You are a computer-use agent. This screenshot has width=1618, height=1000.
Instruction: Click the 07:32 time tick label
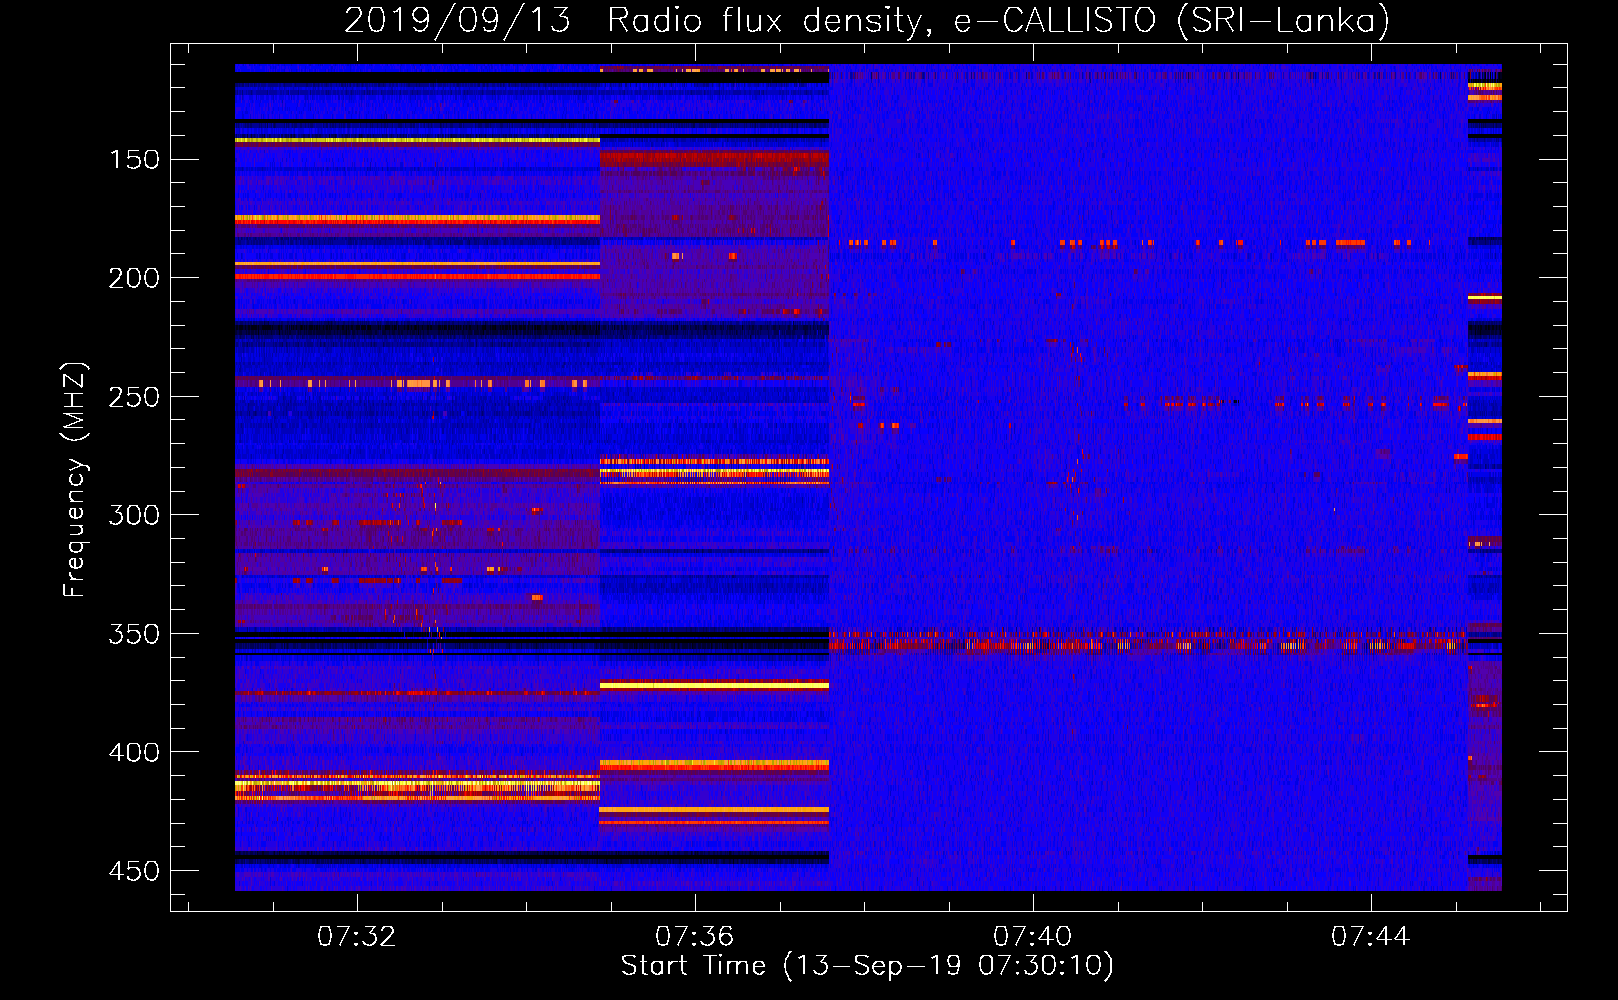(357, 937)
